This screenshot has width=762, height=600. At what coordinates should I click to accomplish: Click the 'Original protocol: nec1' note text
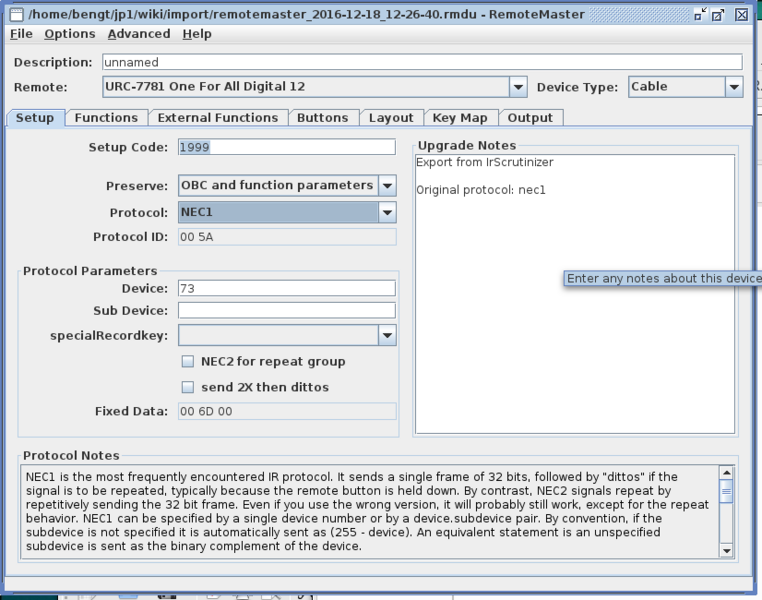coord(481,190)
